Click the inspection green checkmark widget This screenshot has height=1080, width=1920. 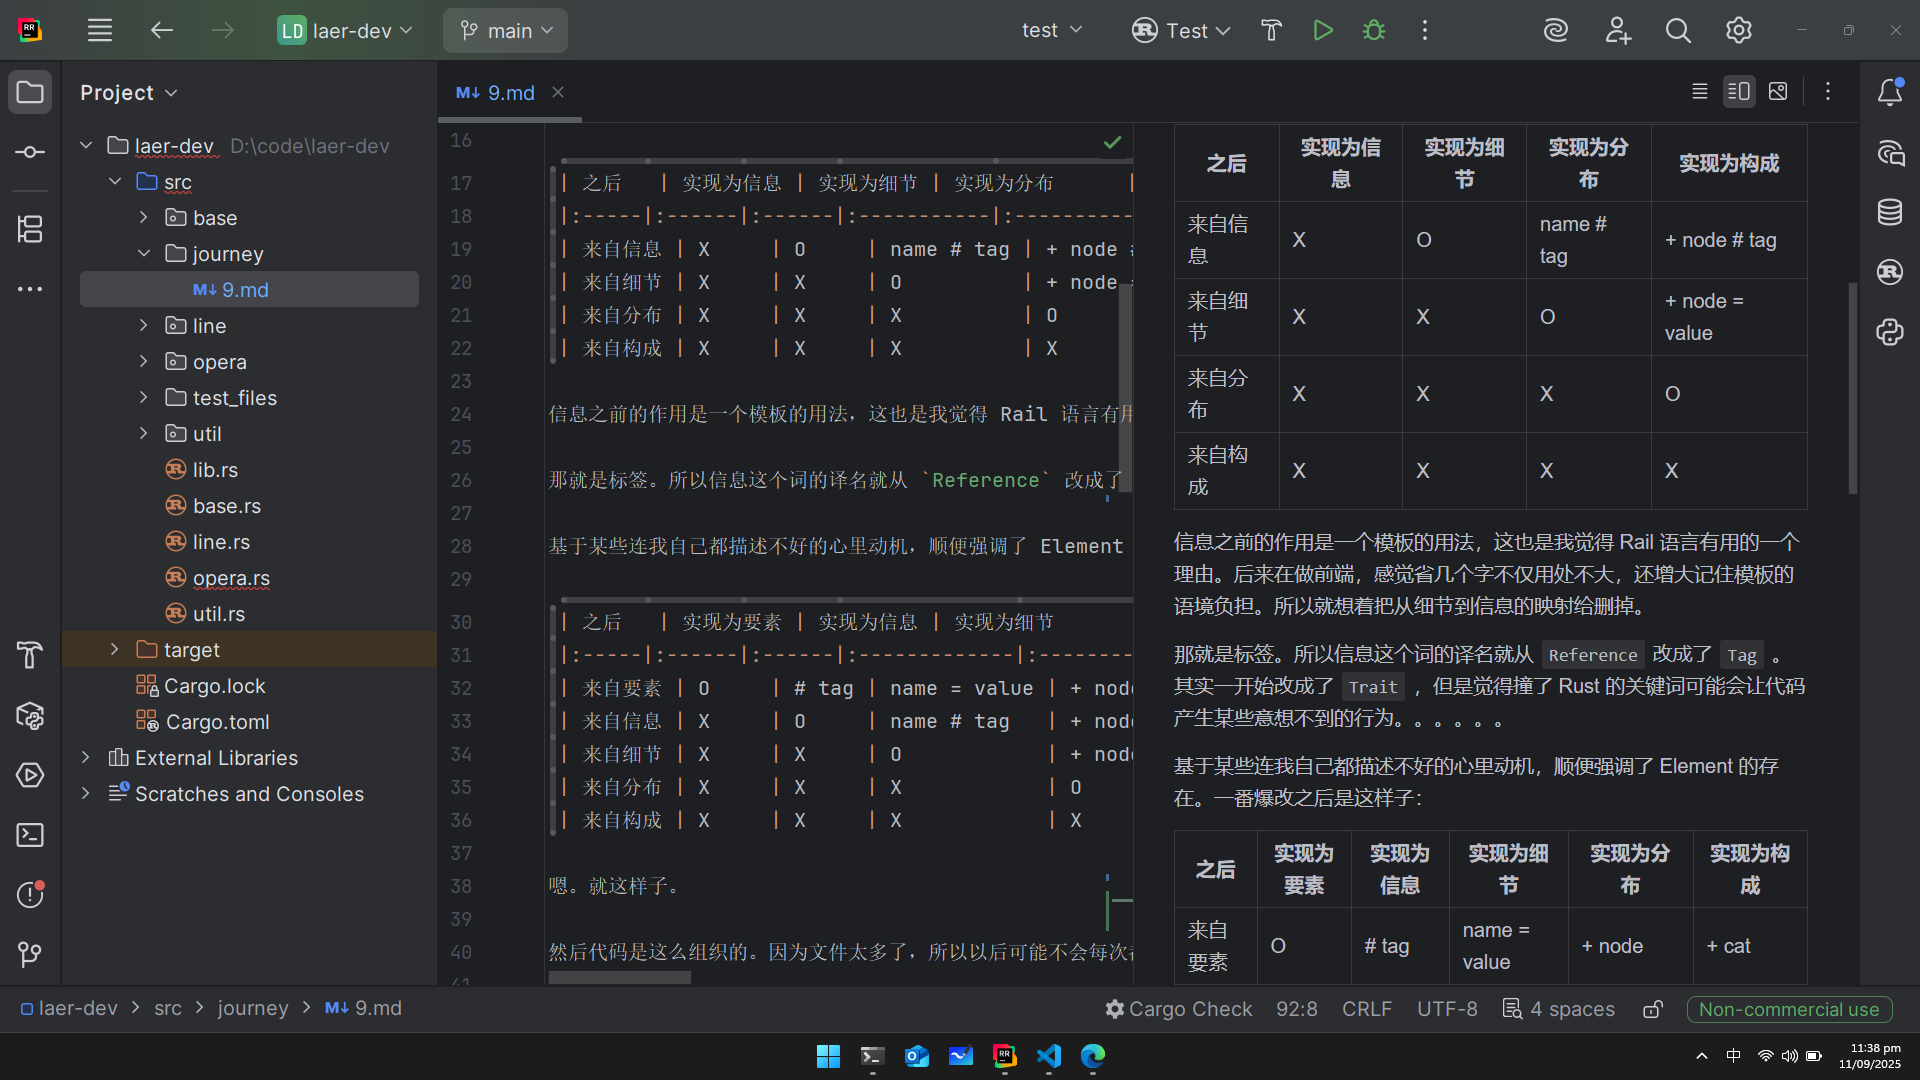click(1112, 142)
